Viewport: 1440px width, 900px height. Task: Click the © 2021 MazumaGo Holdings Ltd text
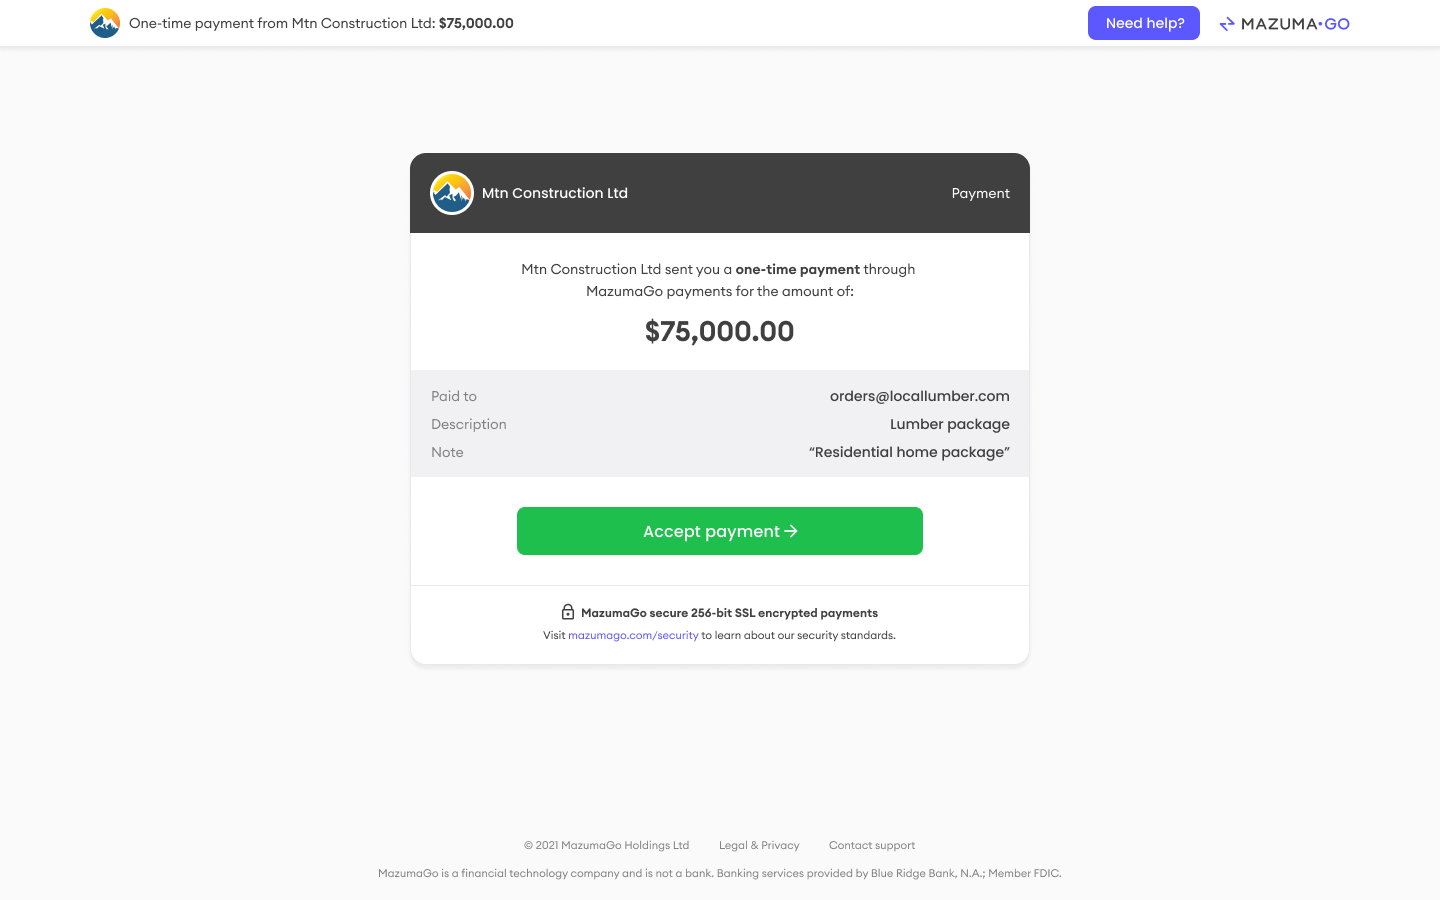[607, 845]
